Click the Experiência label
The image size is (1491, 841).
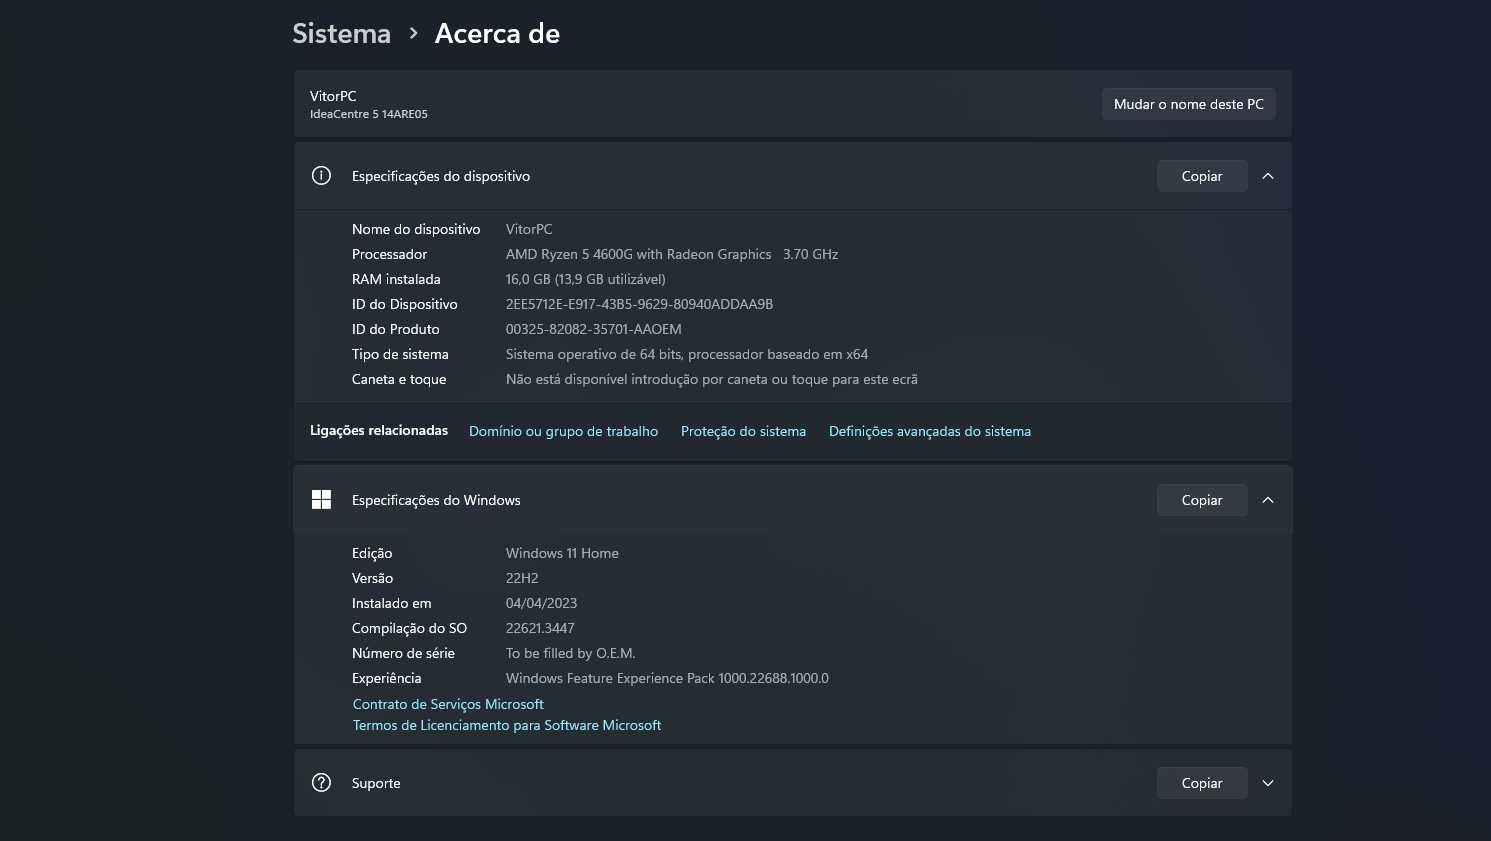point(386,678)
